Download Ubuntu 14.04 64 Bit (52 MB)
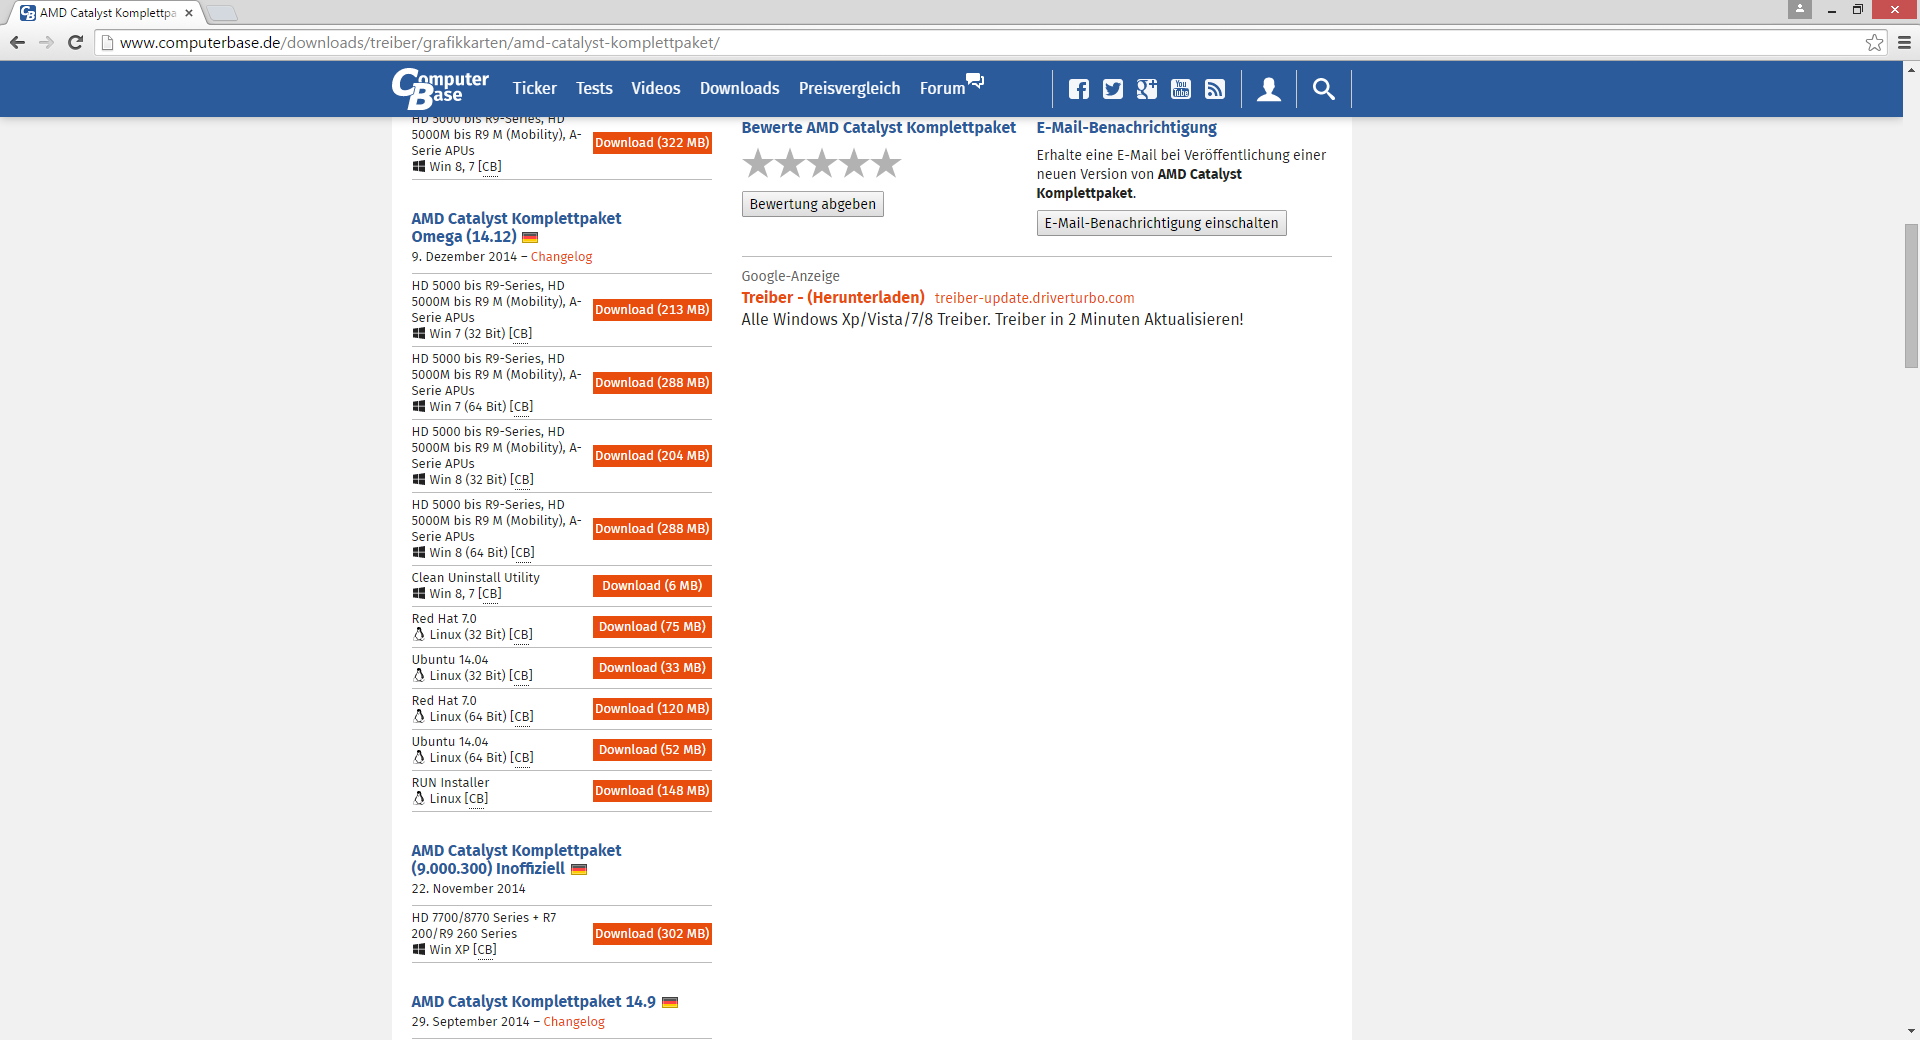 click(x=652, y=750)
